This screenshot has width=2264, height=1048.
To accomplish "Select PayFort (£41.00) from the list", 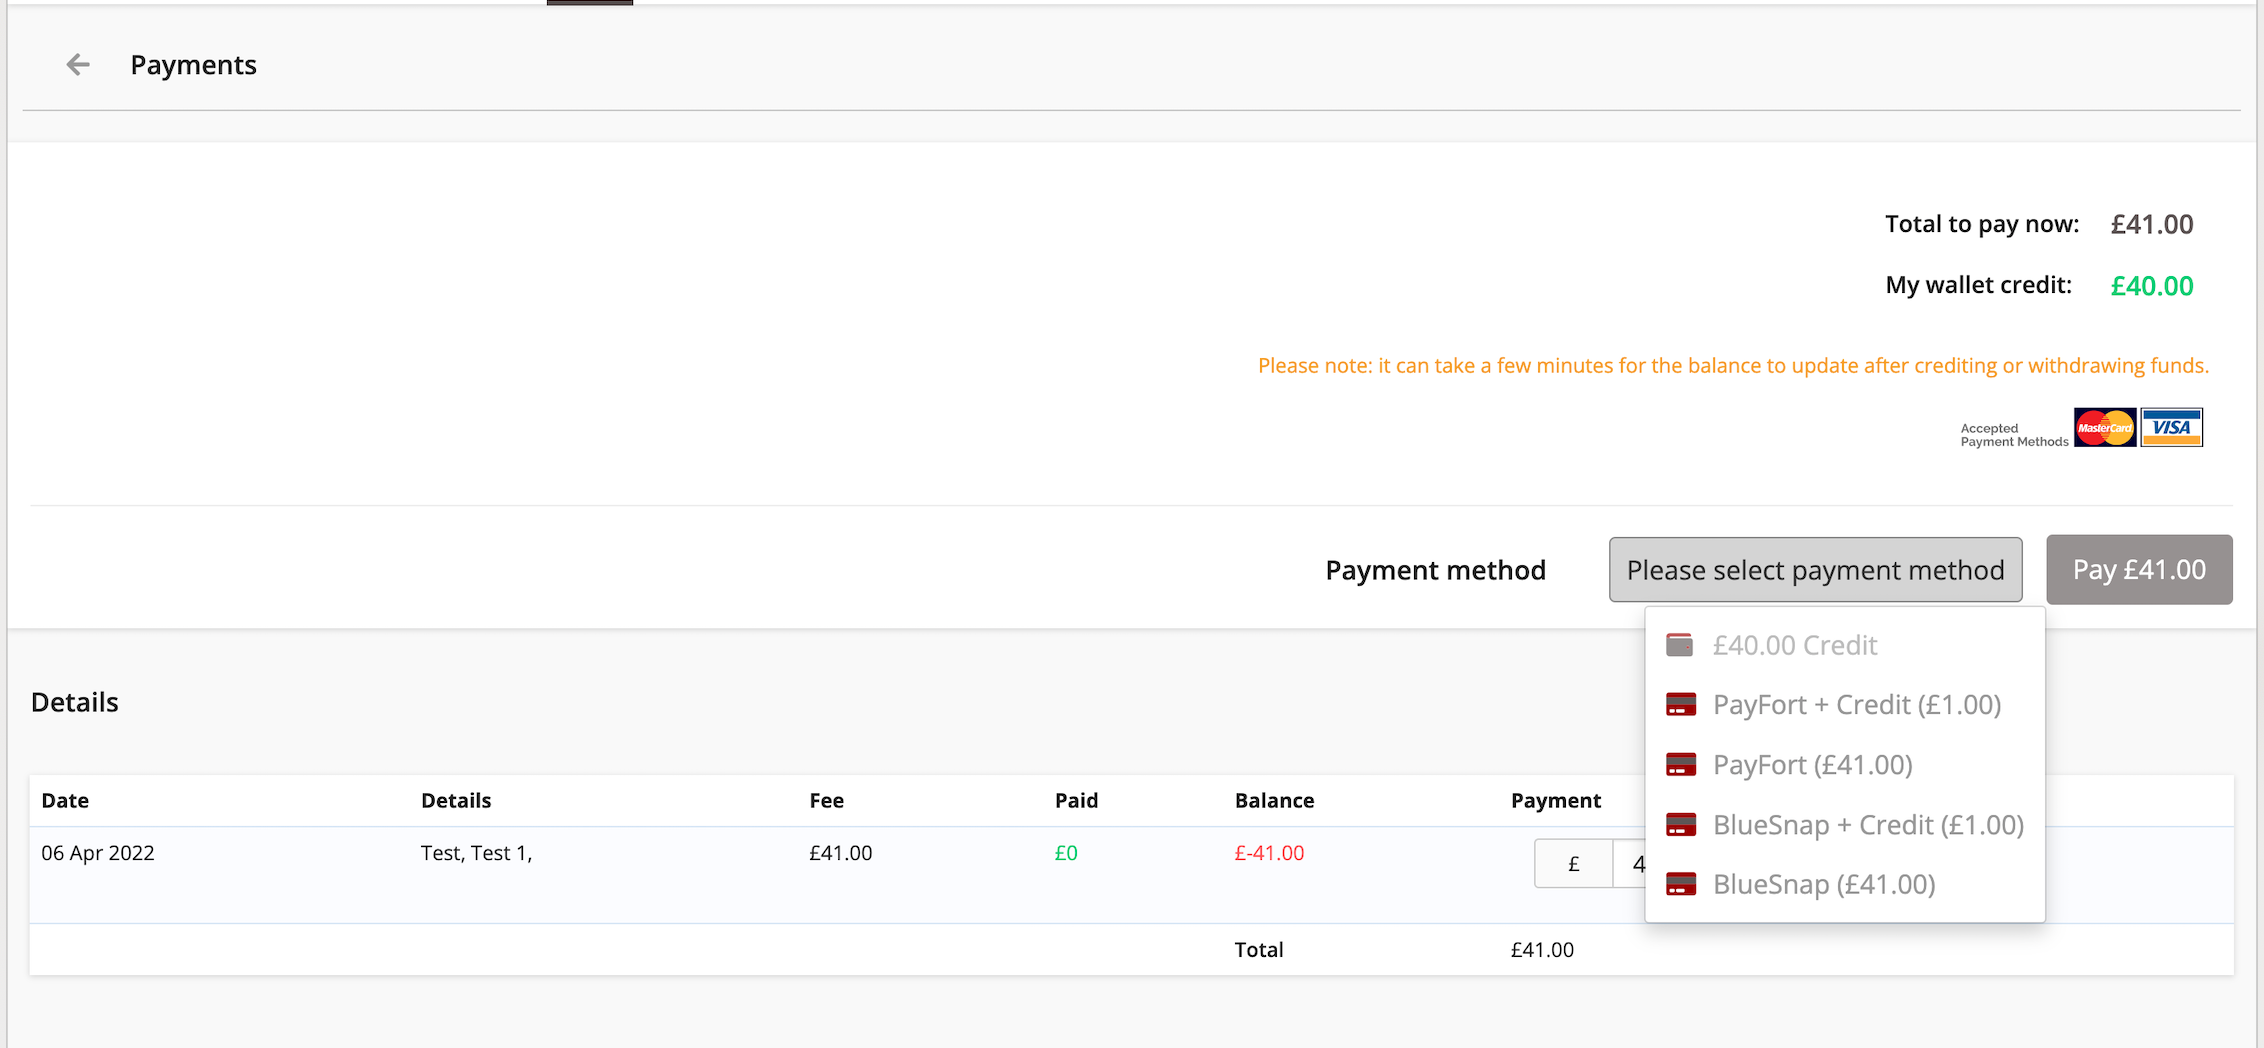I will coord(1812,765).
